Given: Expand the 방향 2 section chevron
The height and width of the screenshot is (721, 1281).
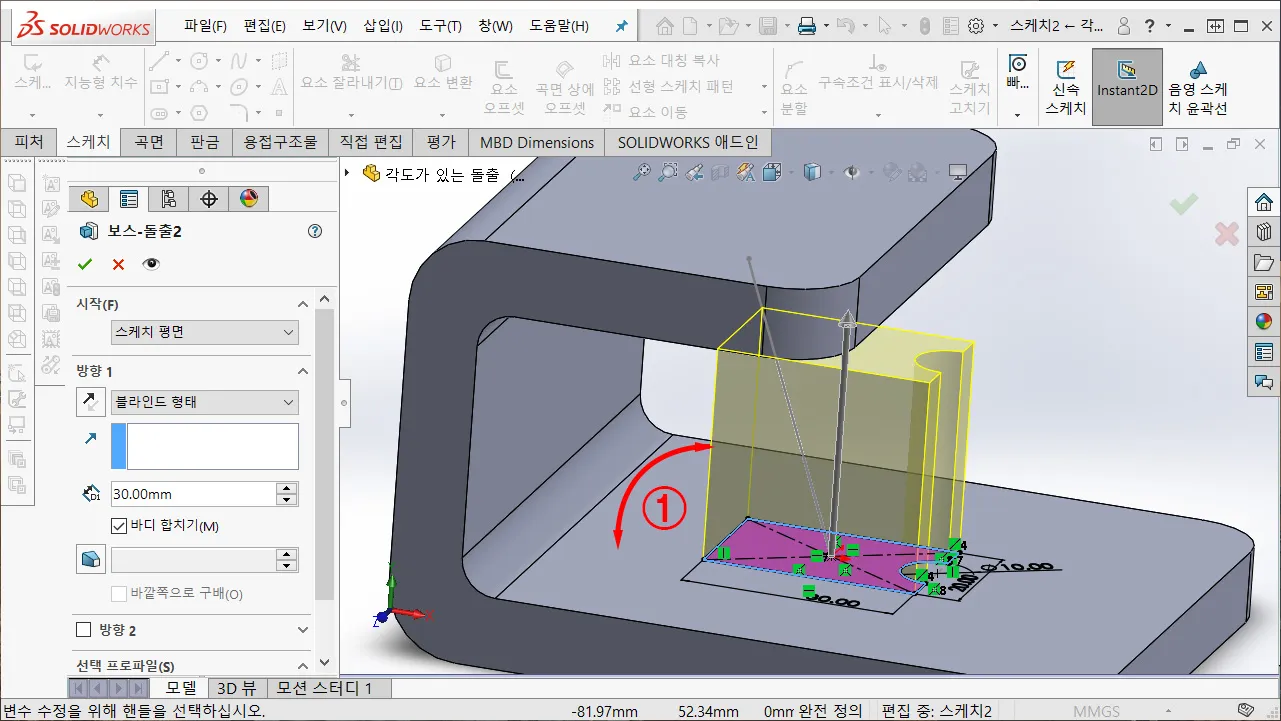Looking at the screenshot, I should click(303, 630).
